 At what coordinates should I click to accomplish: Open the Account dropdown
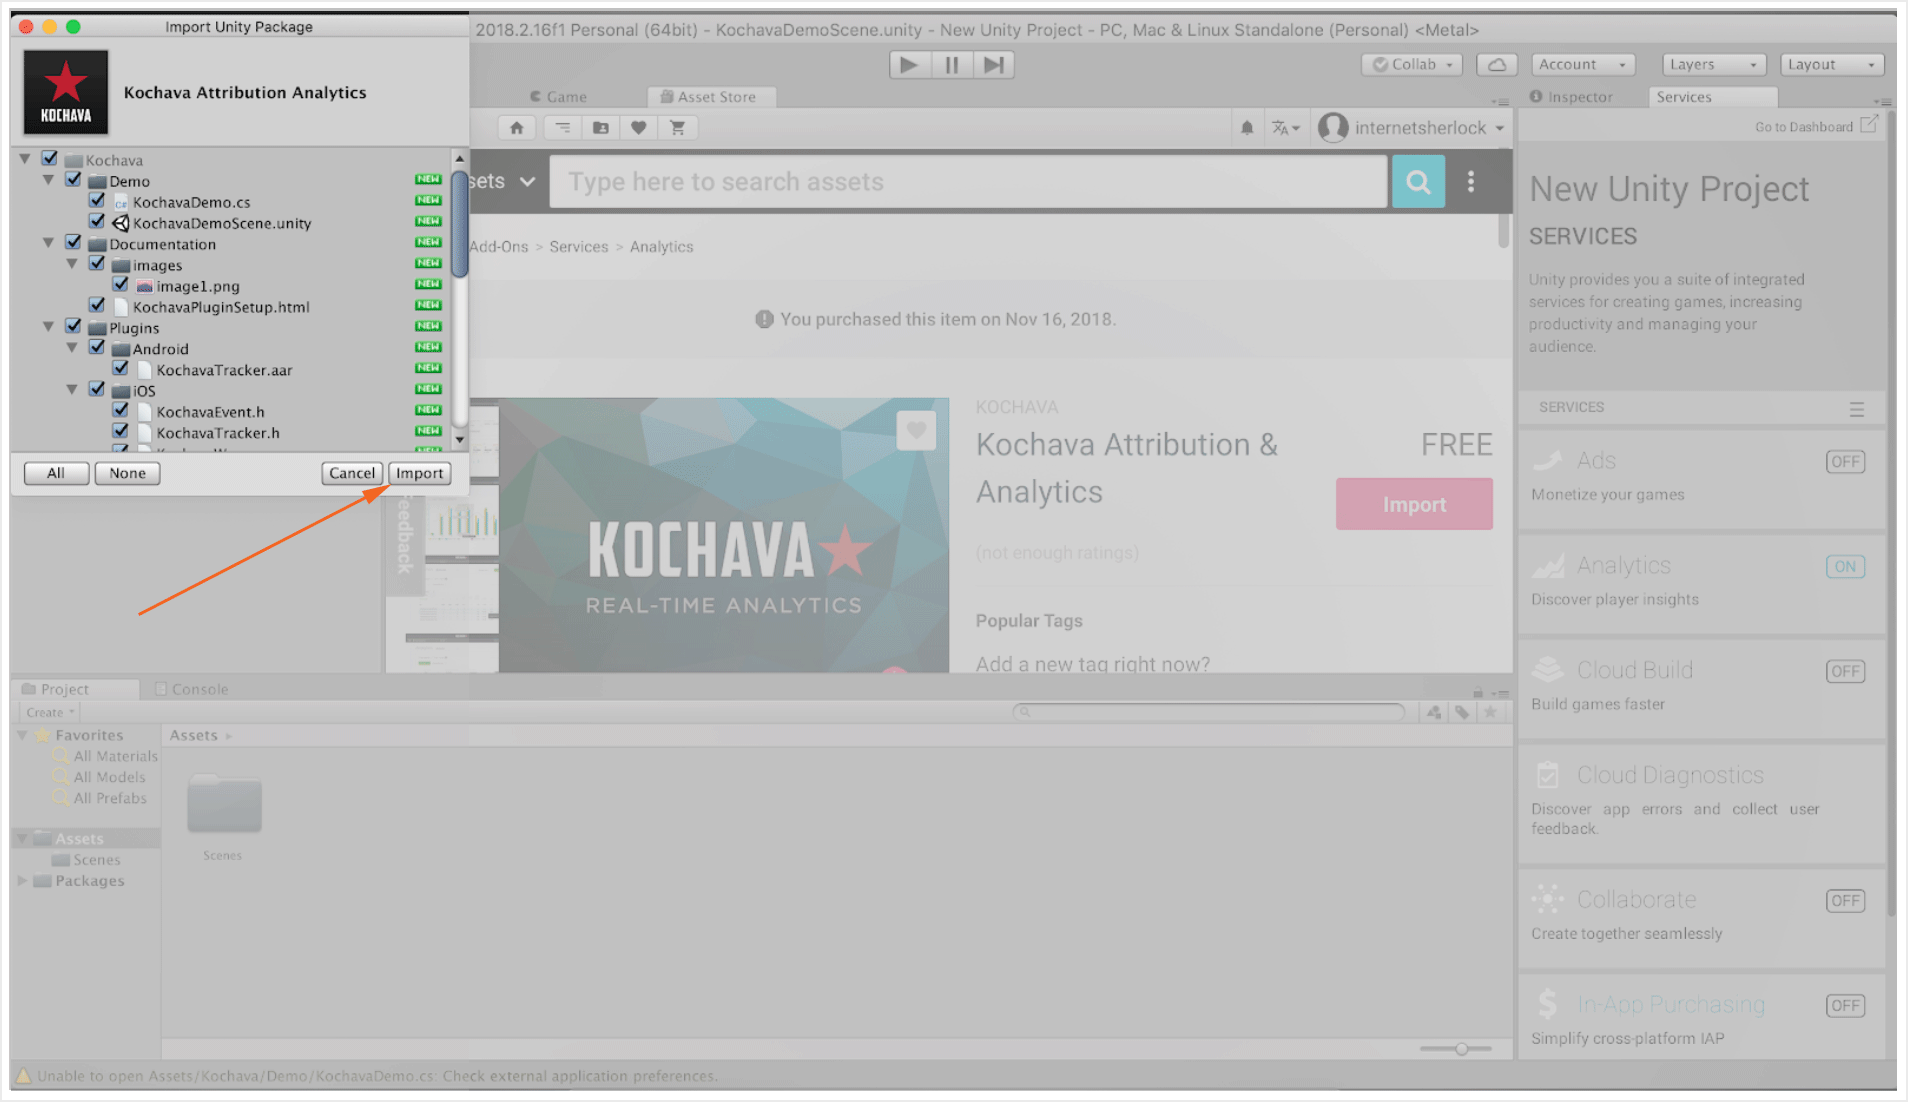pyautogui.click(x=1583, y=64)
